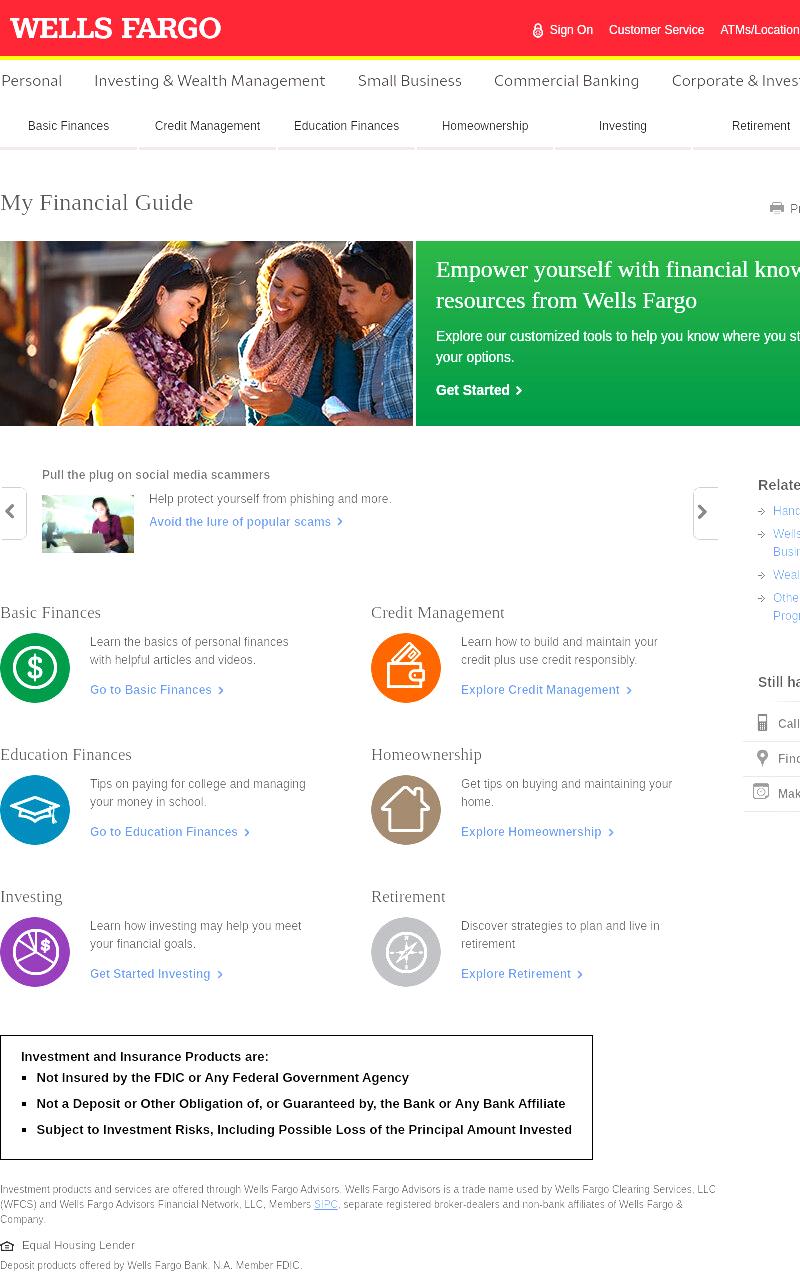Open the purple Investing pie chart icon
The width and height of the screenshot is (800, 1280).
(35, 952)
